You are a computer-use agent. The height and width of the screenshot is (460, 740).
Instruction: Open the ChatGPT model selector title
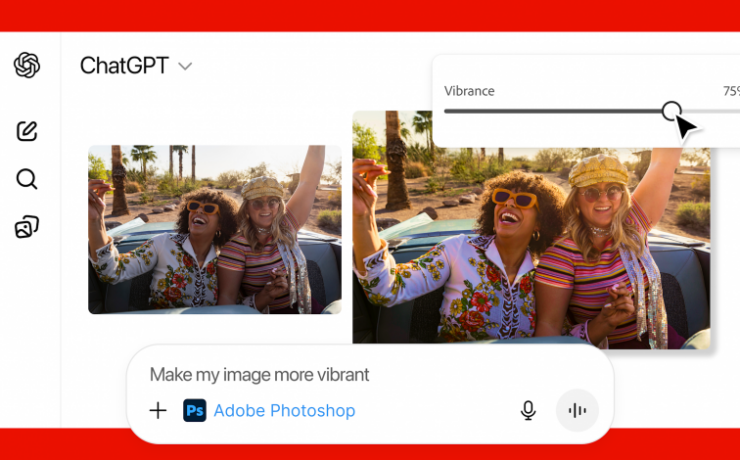point(122,66)
